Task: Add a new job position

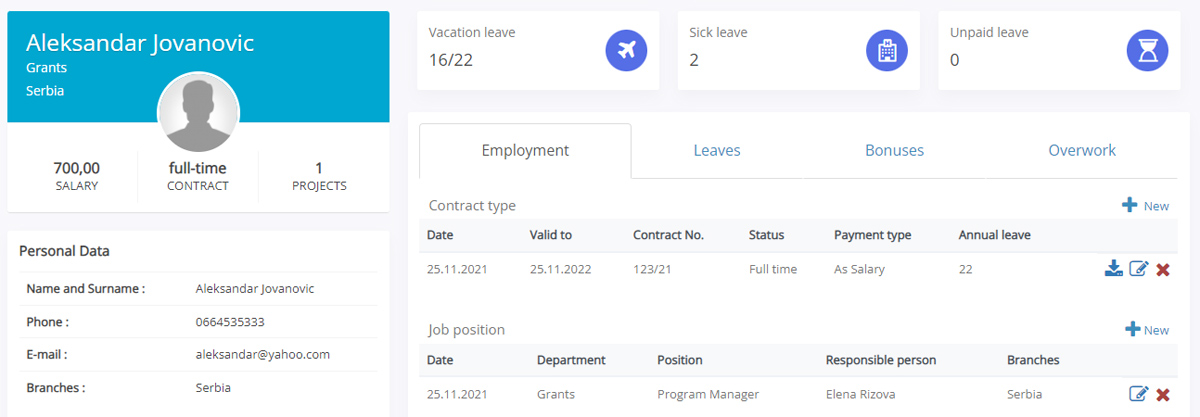Action: [1146, 330]
